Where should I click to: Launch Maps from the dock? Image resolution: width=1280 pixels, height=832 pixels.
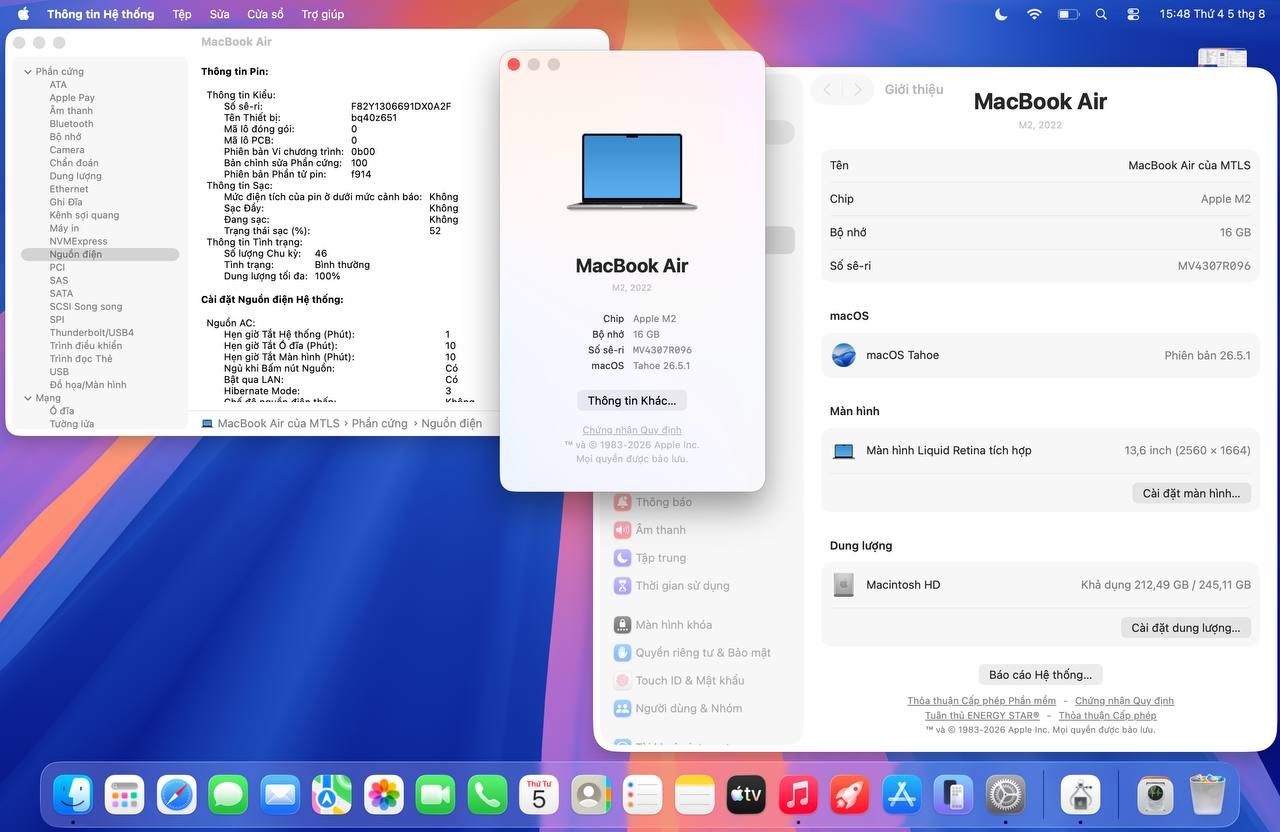(x=332, y=795)
